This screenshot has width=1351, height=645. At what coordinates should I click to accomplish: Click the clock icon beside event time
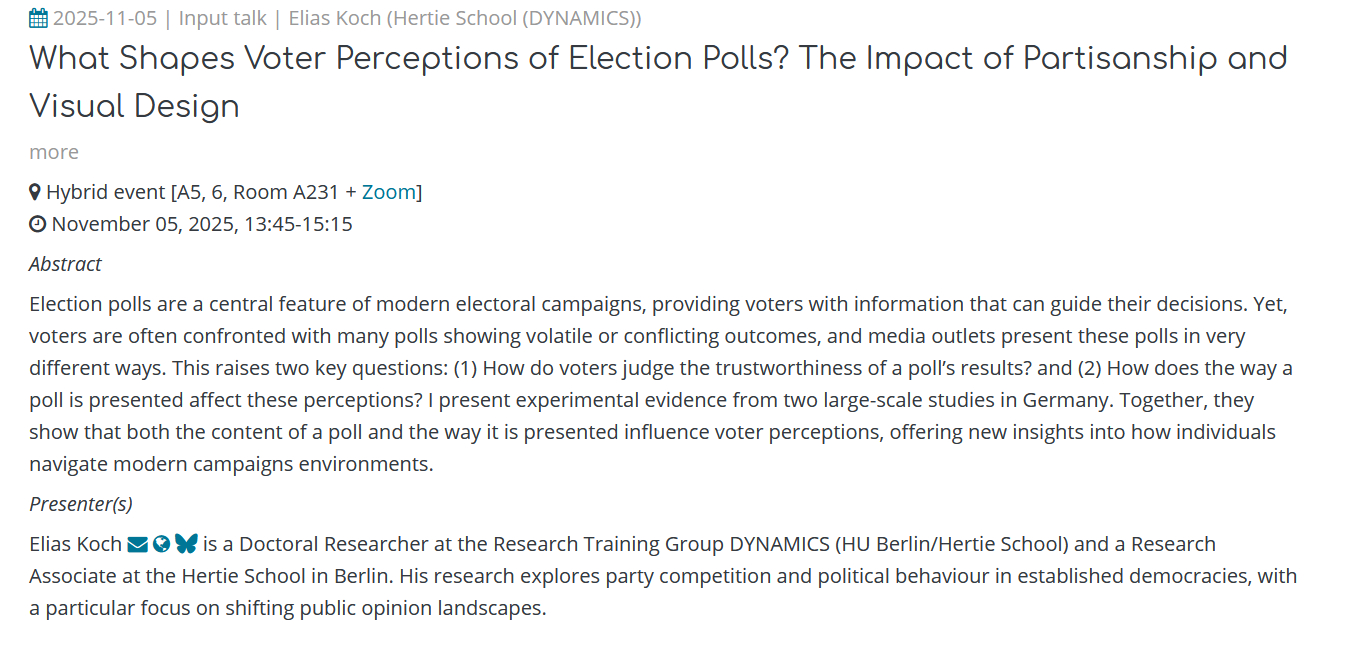pyautogui.click(x=37, y=224)
